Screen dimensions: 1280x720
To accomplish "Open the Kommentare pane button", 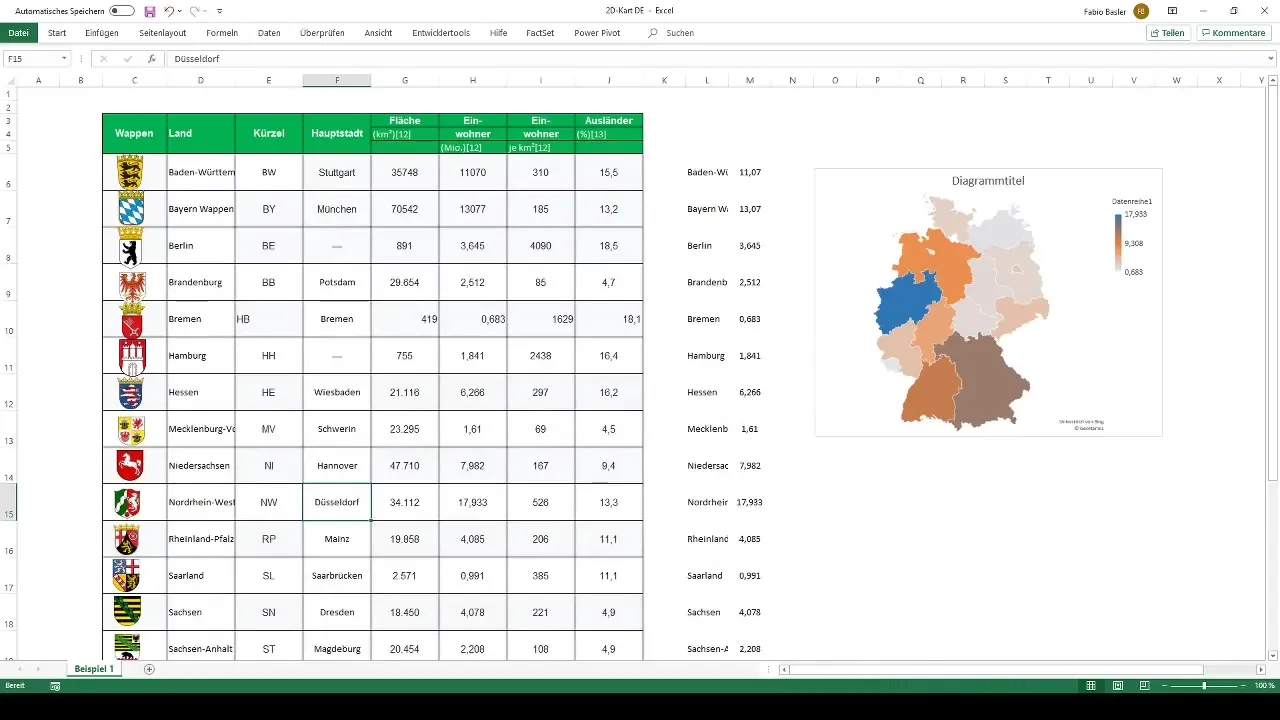I will click(1233, 33).
